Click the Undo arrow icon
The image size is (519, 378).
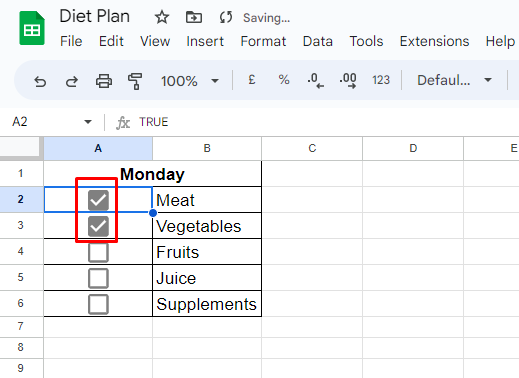(40, 81)
